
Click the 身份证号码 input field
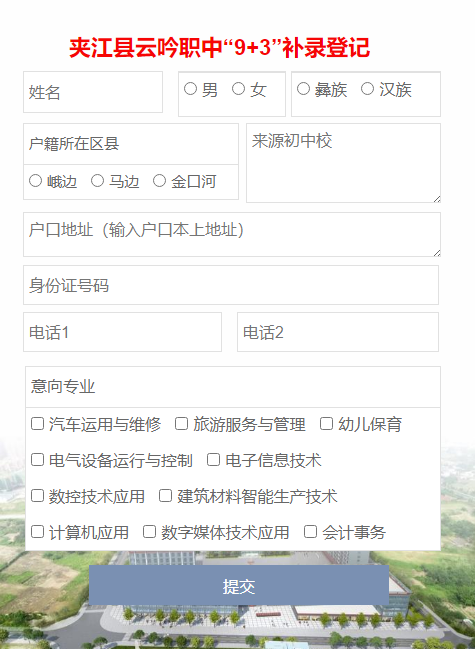pyautogui.click(x=231, y=285)
